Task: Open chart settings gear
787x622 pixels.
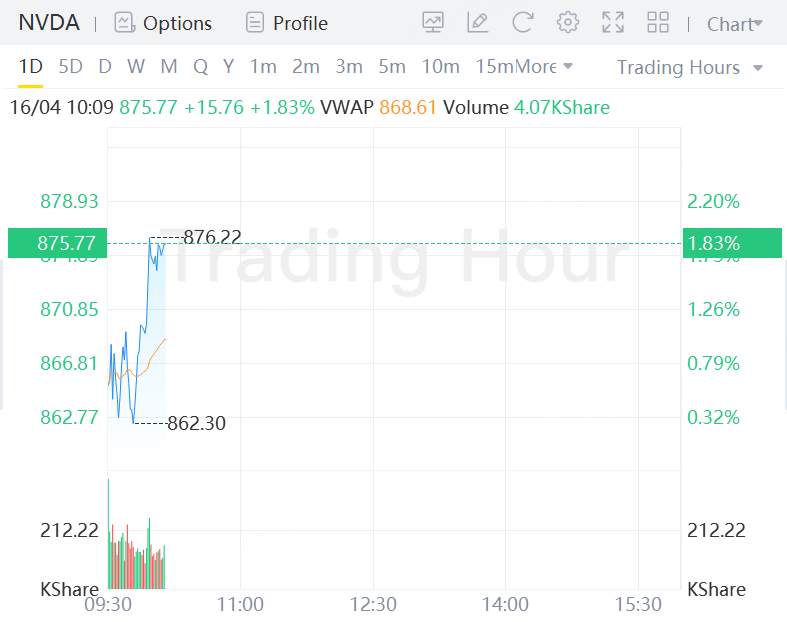Action: [x=568, y=23]
